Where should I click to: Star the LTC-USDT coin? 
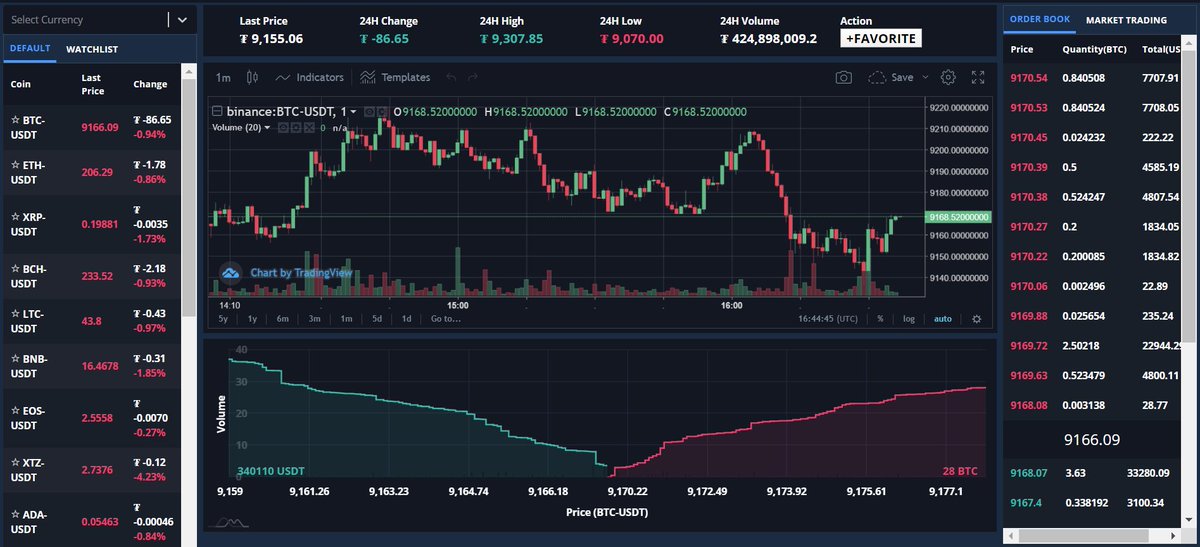pos(15,314)
